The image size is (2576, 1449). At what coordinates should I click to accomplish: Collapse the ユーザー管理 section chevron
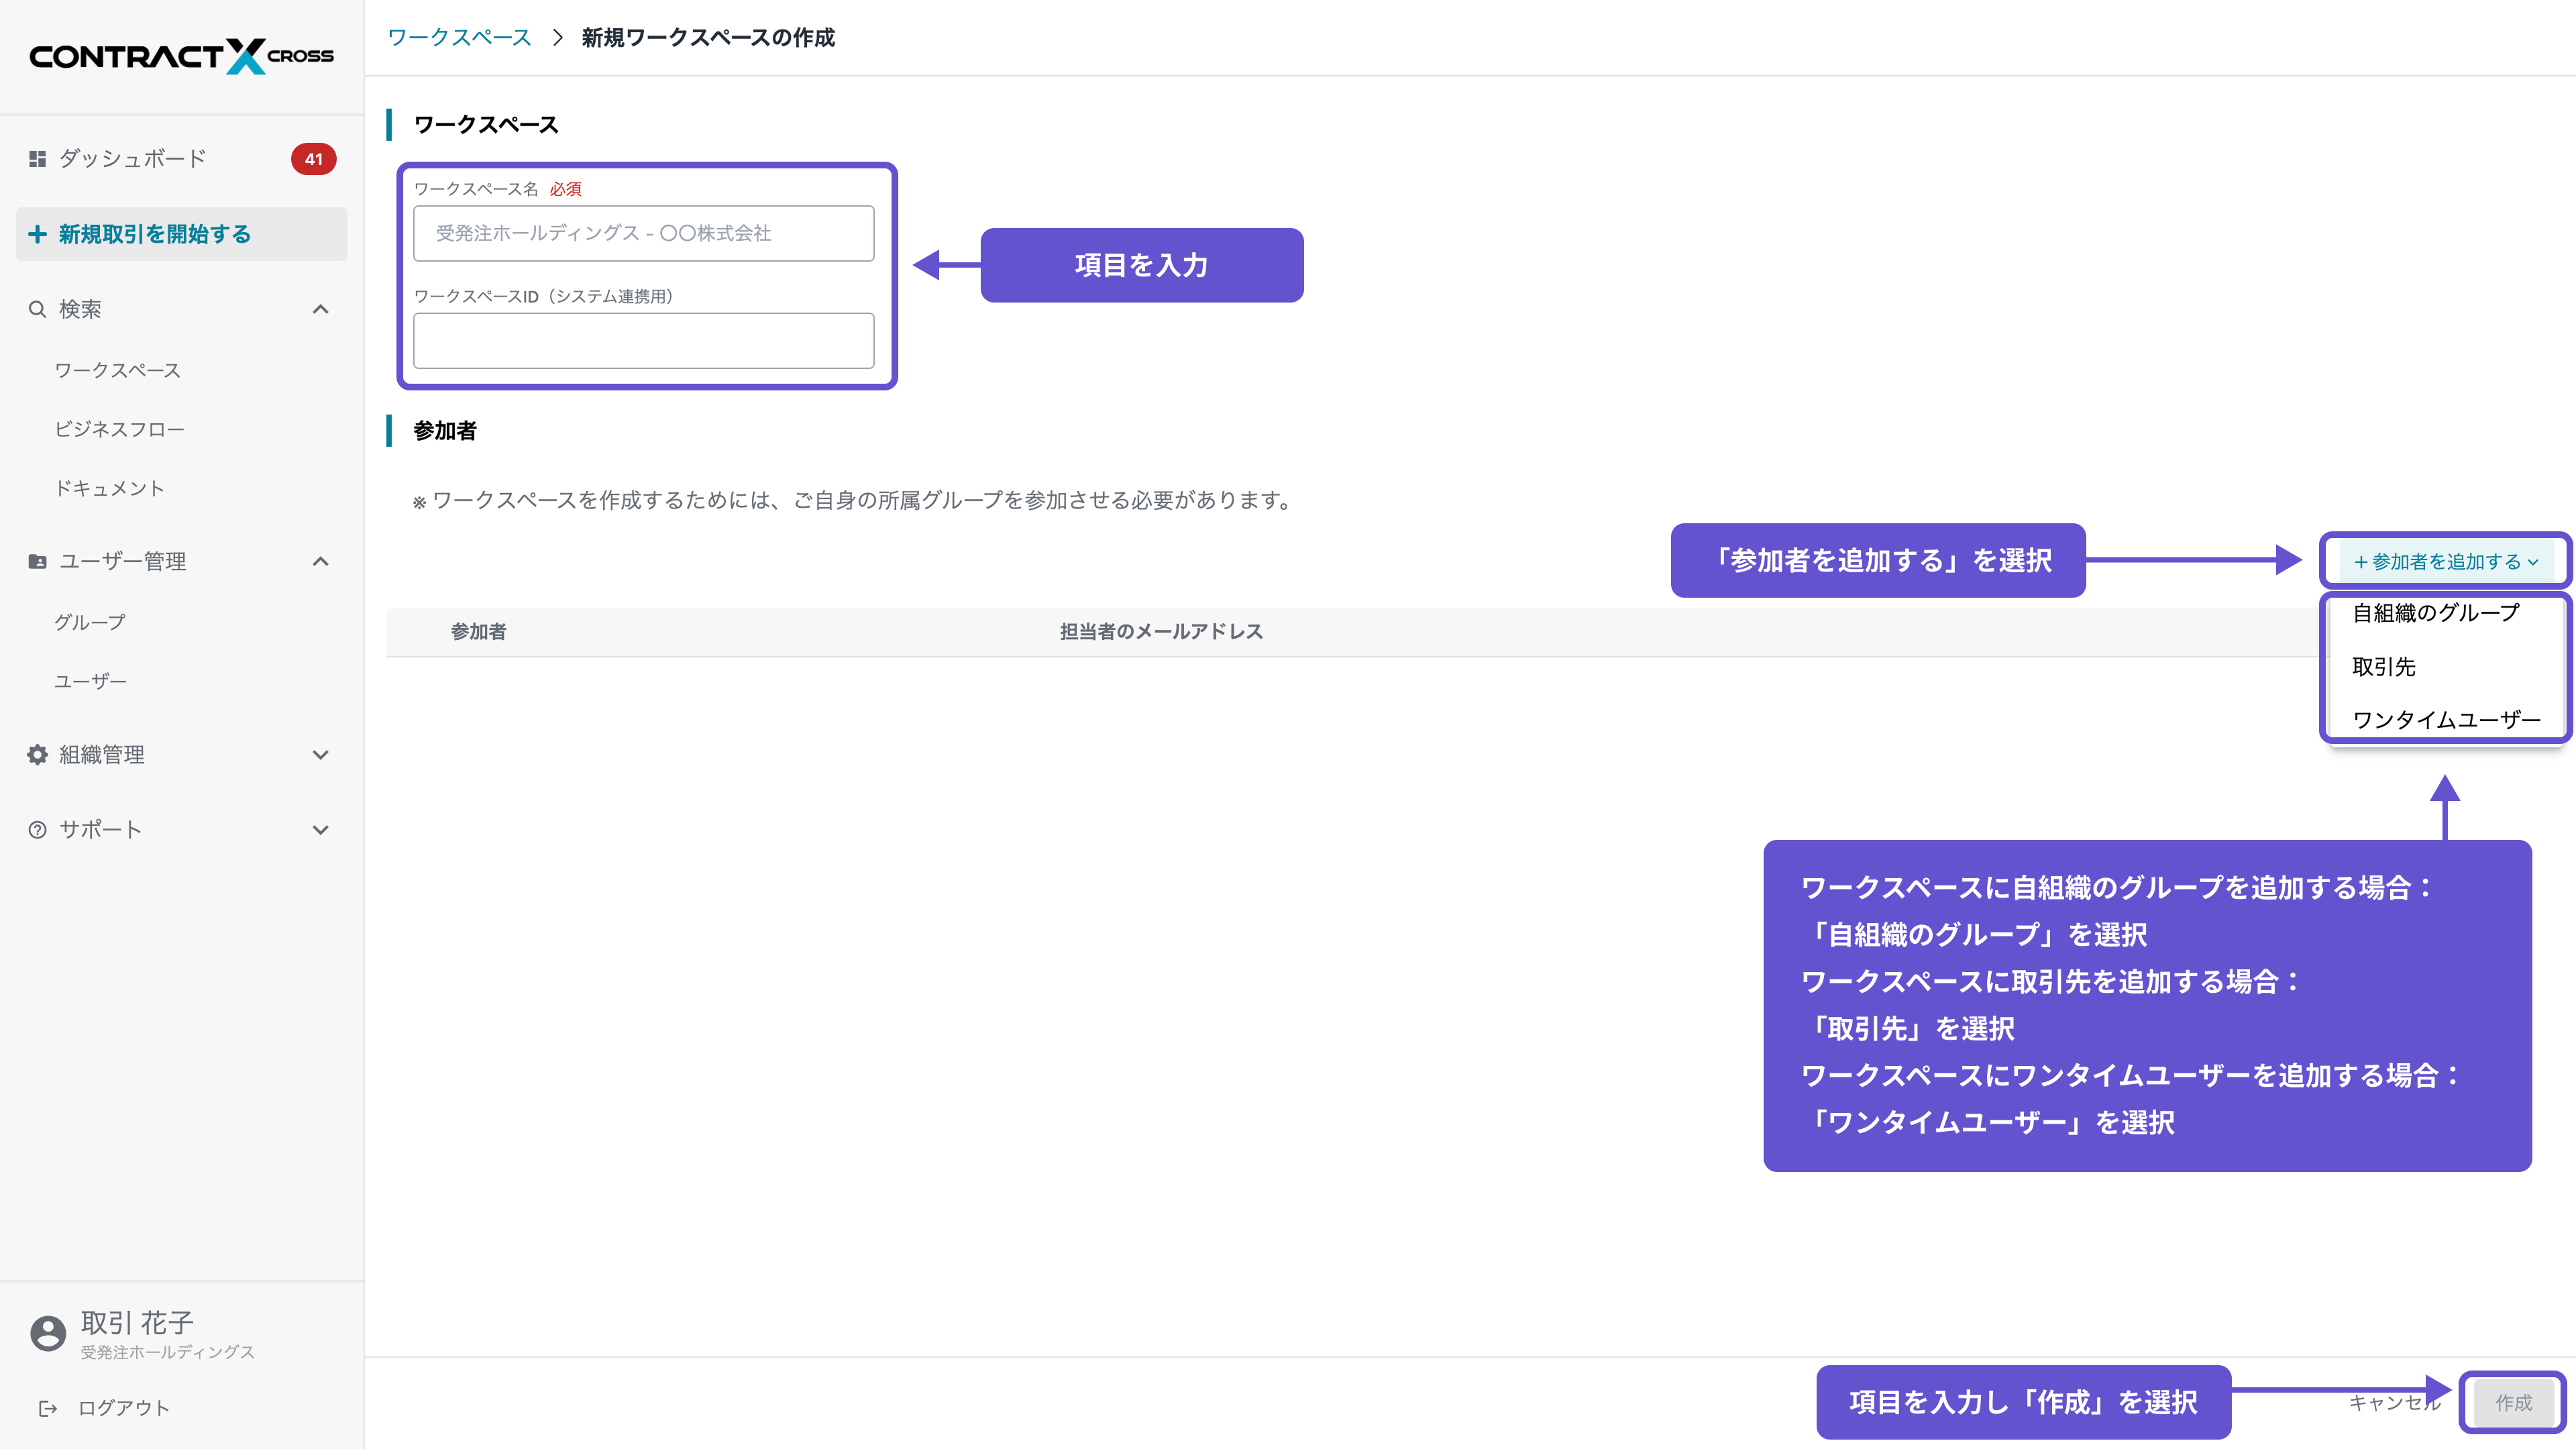click(x=321, y=561)
